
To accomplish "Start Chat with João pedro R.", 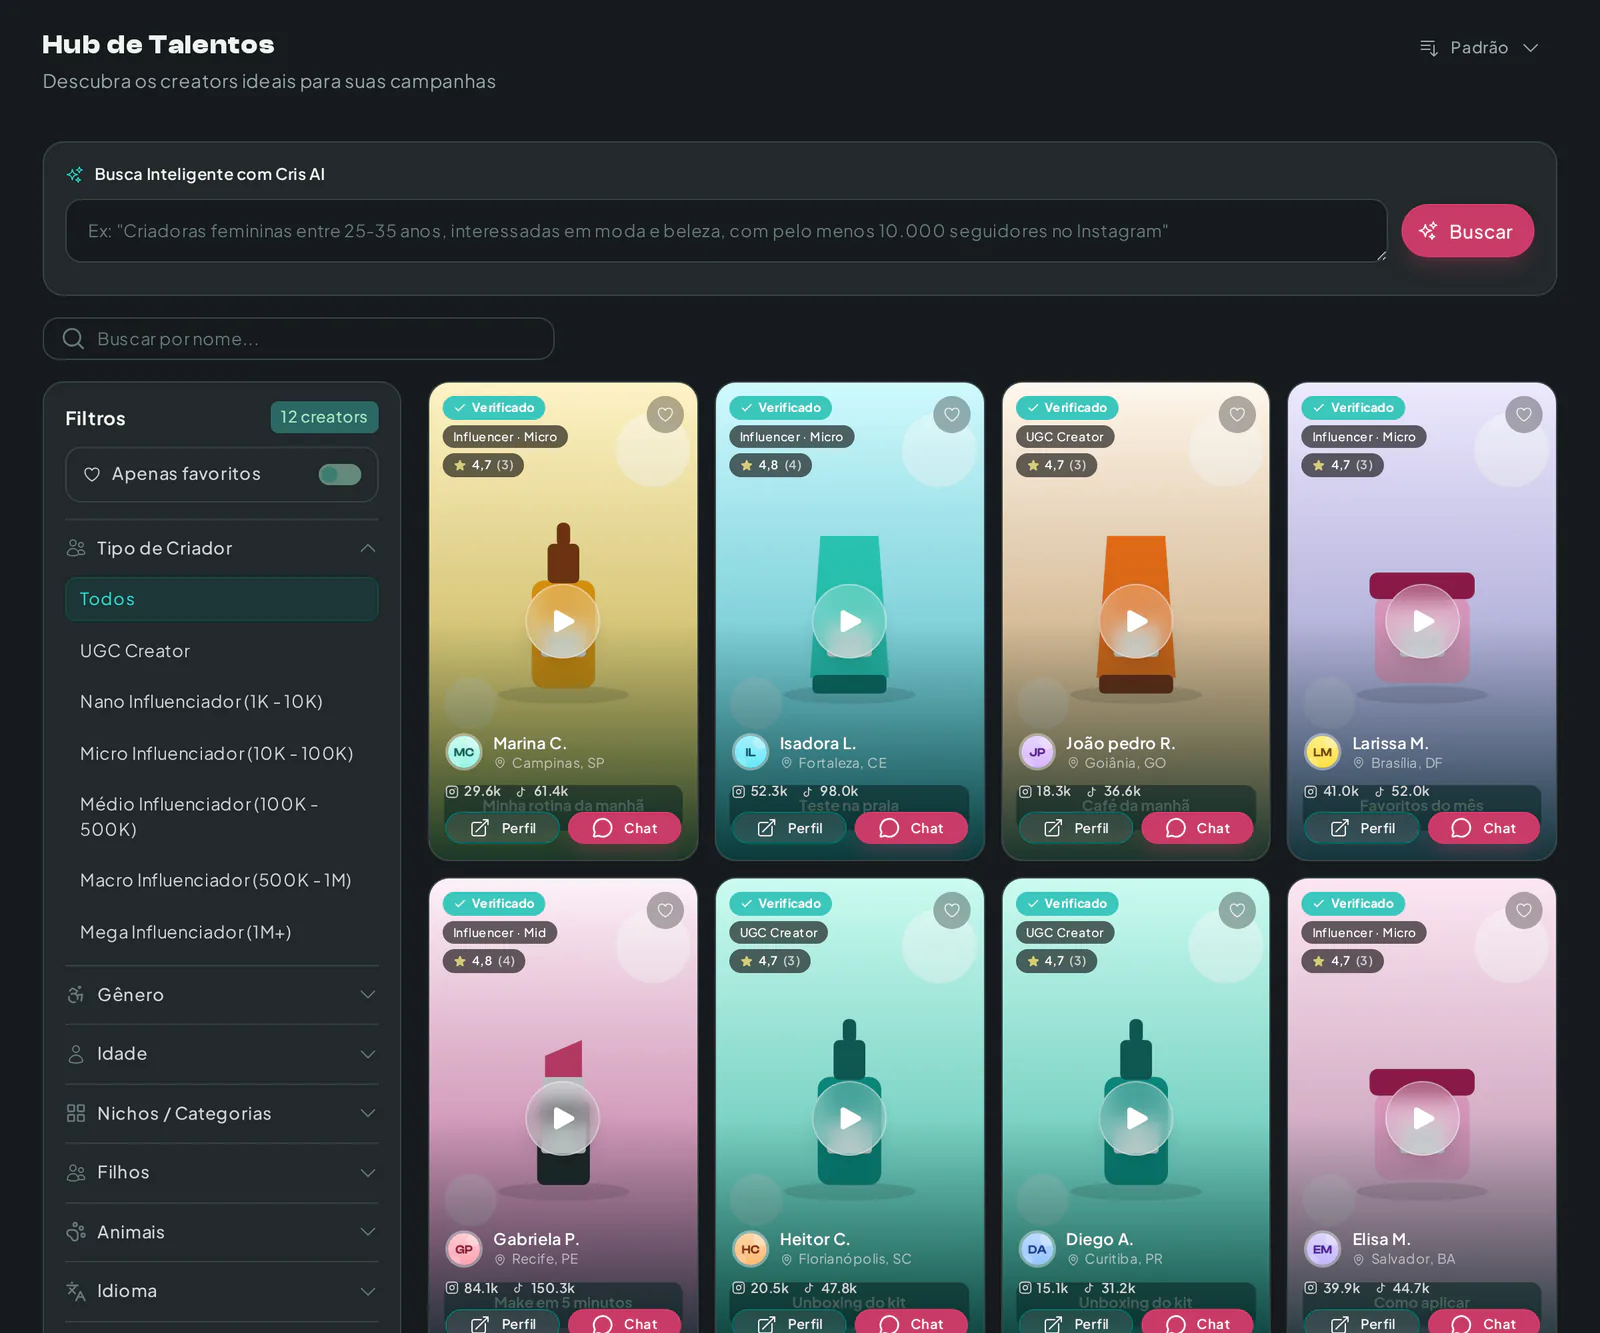I will click(x=1197, y=828).
